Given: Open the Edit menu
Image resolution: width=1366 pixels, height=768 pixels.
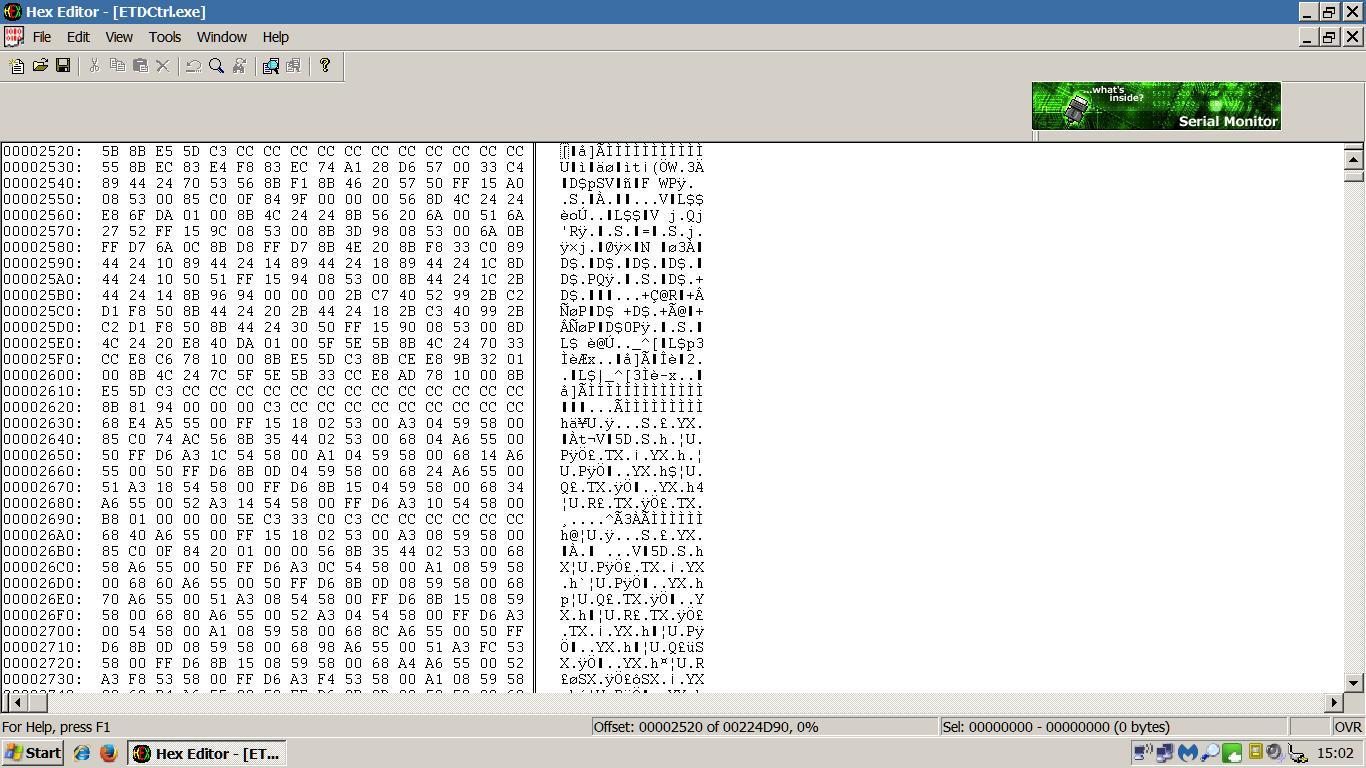Looking at the screenshot, I should (x=78, y=37).
